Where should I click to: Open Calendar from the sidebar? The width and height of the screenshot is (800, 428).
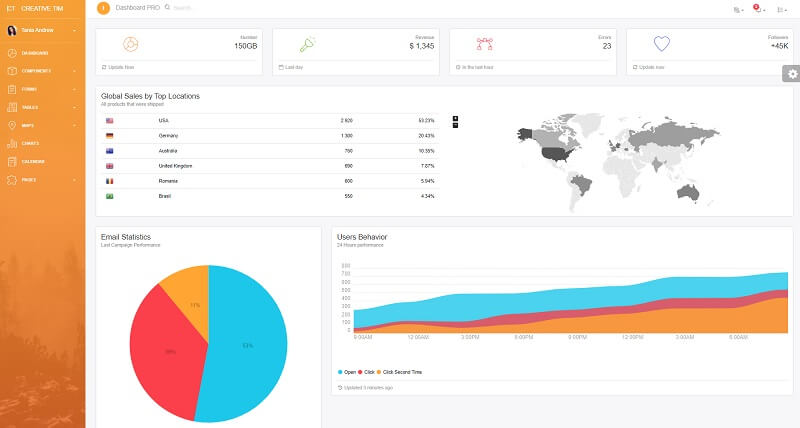pos(32,161)
